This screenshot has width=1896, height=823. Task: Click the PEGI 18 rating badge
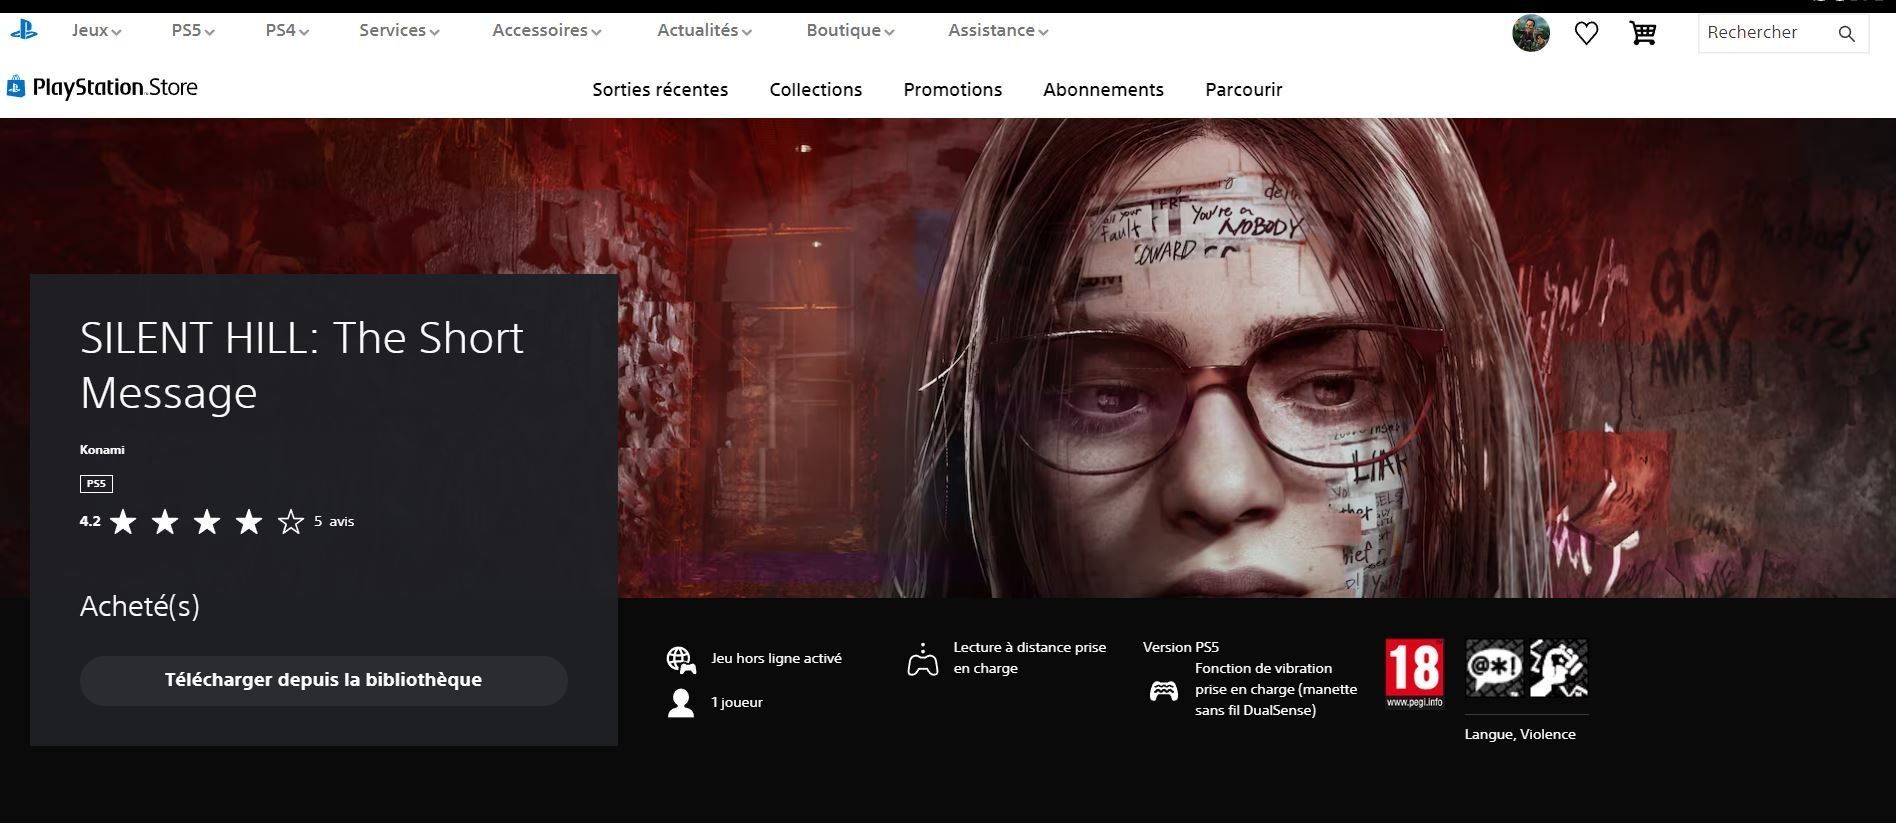pyautogui.click(x=1414, y=673)
